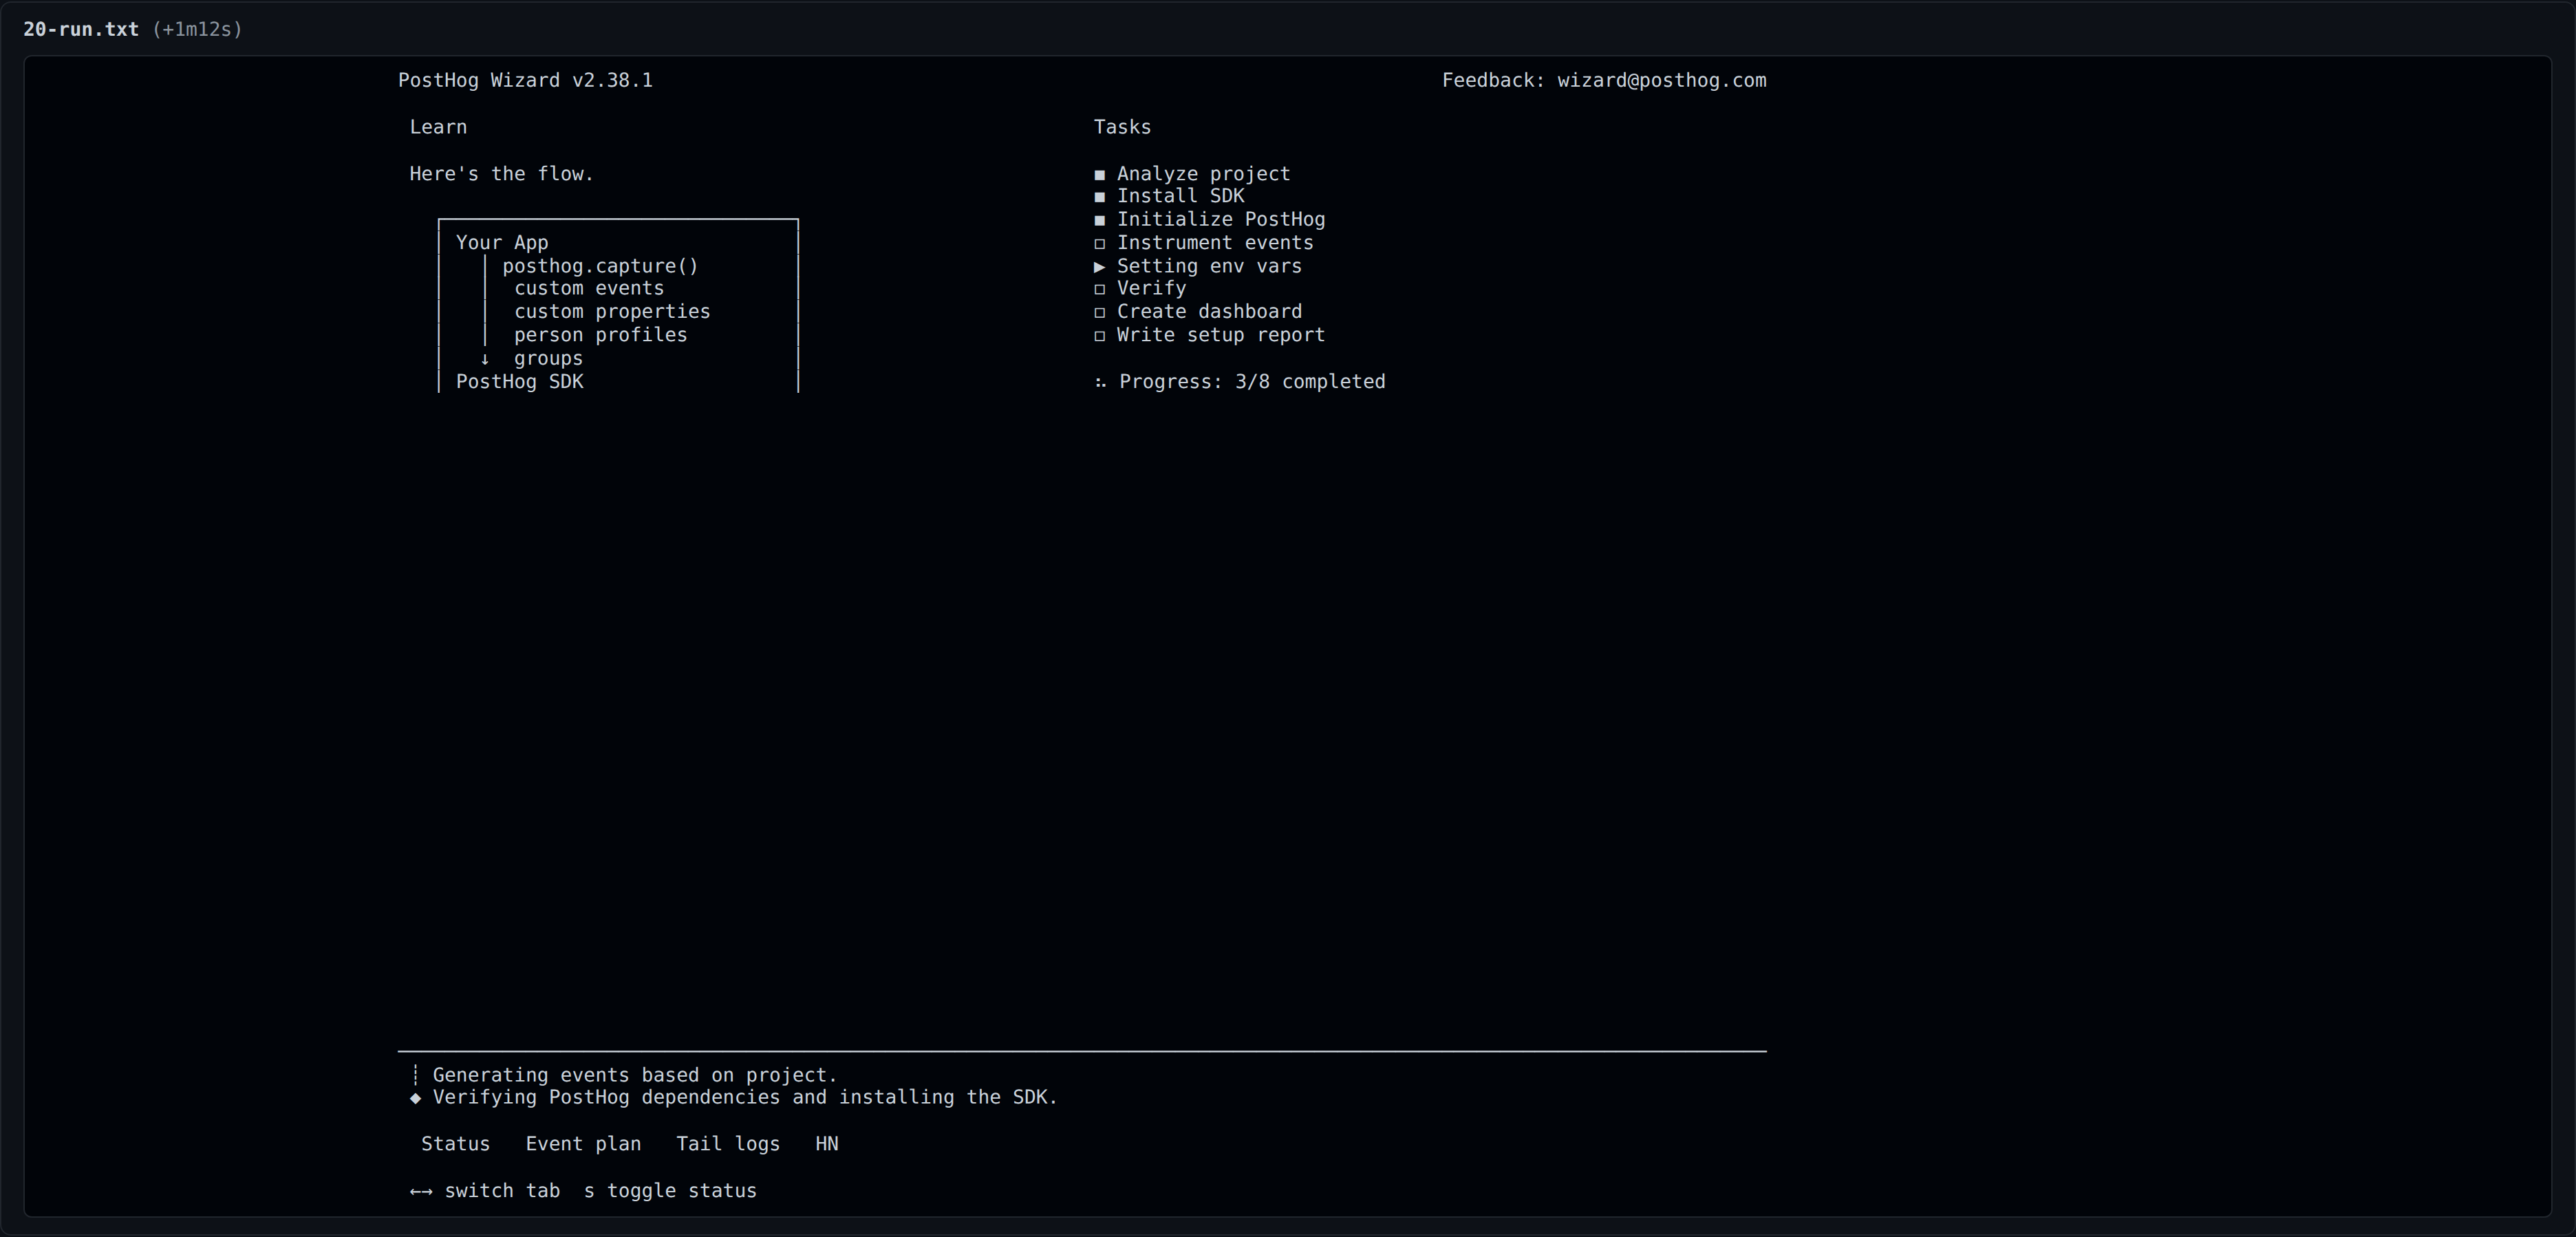2576x1237 pixels.
Task: Click the 'Analyze project' task label
Action: click(1204, 174)
